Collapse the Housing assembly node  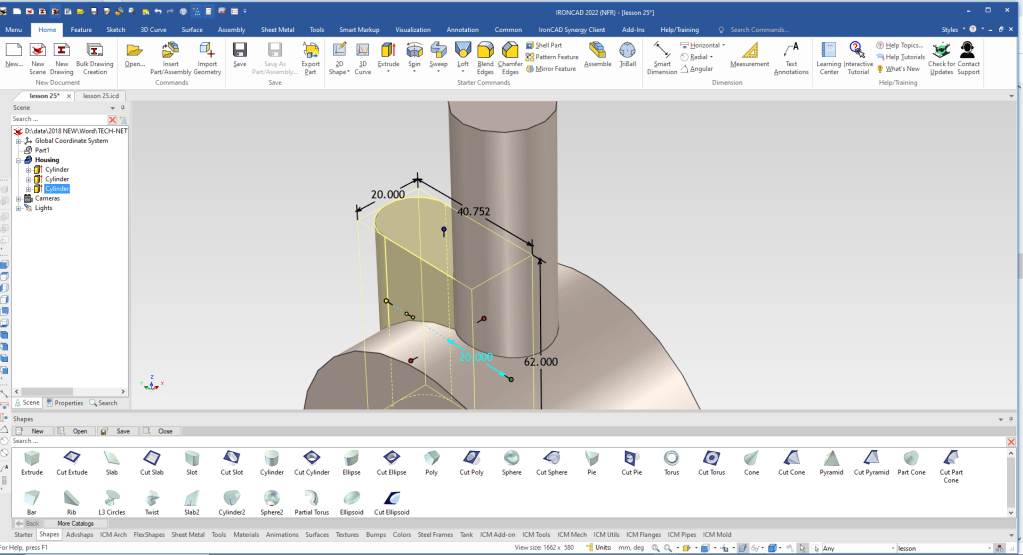[18, 160]
